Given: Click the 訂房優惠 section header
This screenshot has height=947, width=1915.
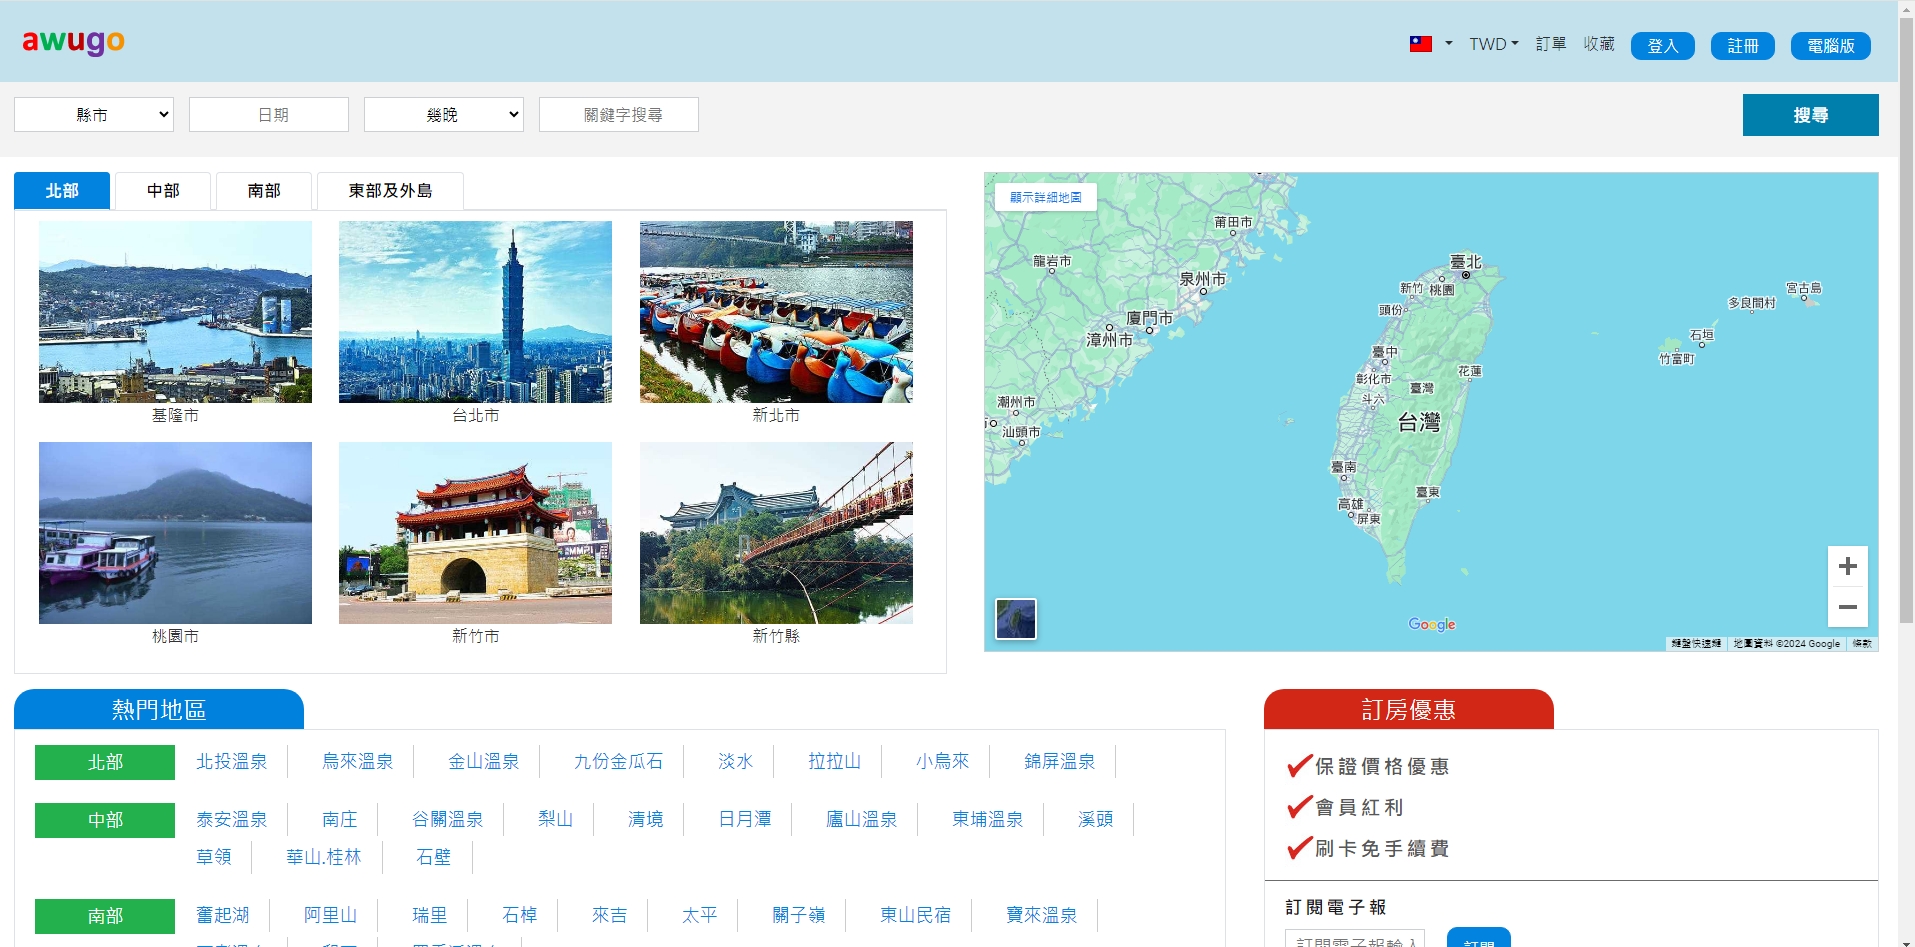Looking at the screenshot, I should pos(1409,710).
